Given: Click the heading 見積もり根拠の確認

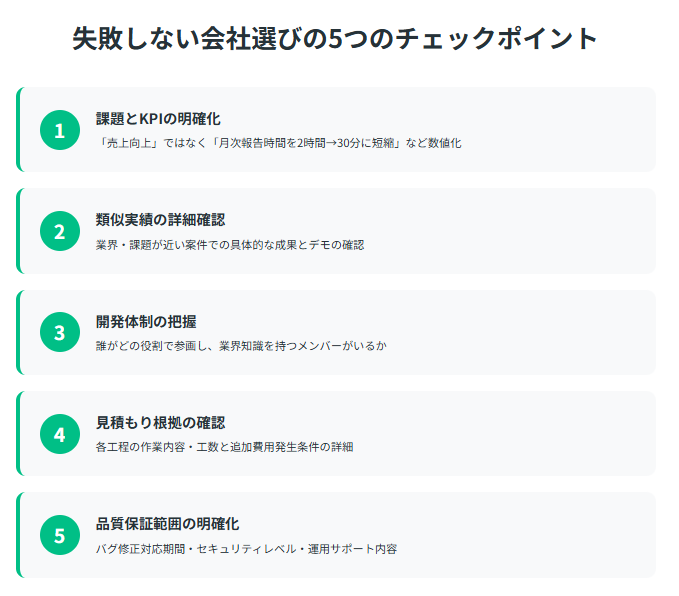Looking at the screenshot, I should click(160, 423).
